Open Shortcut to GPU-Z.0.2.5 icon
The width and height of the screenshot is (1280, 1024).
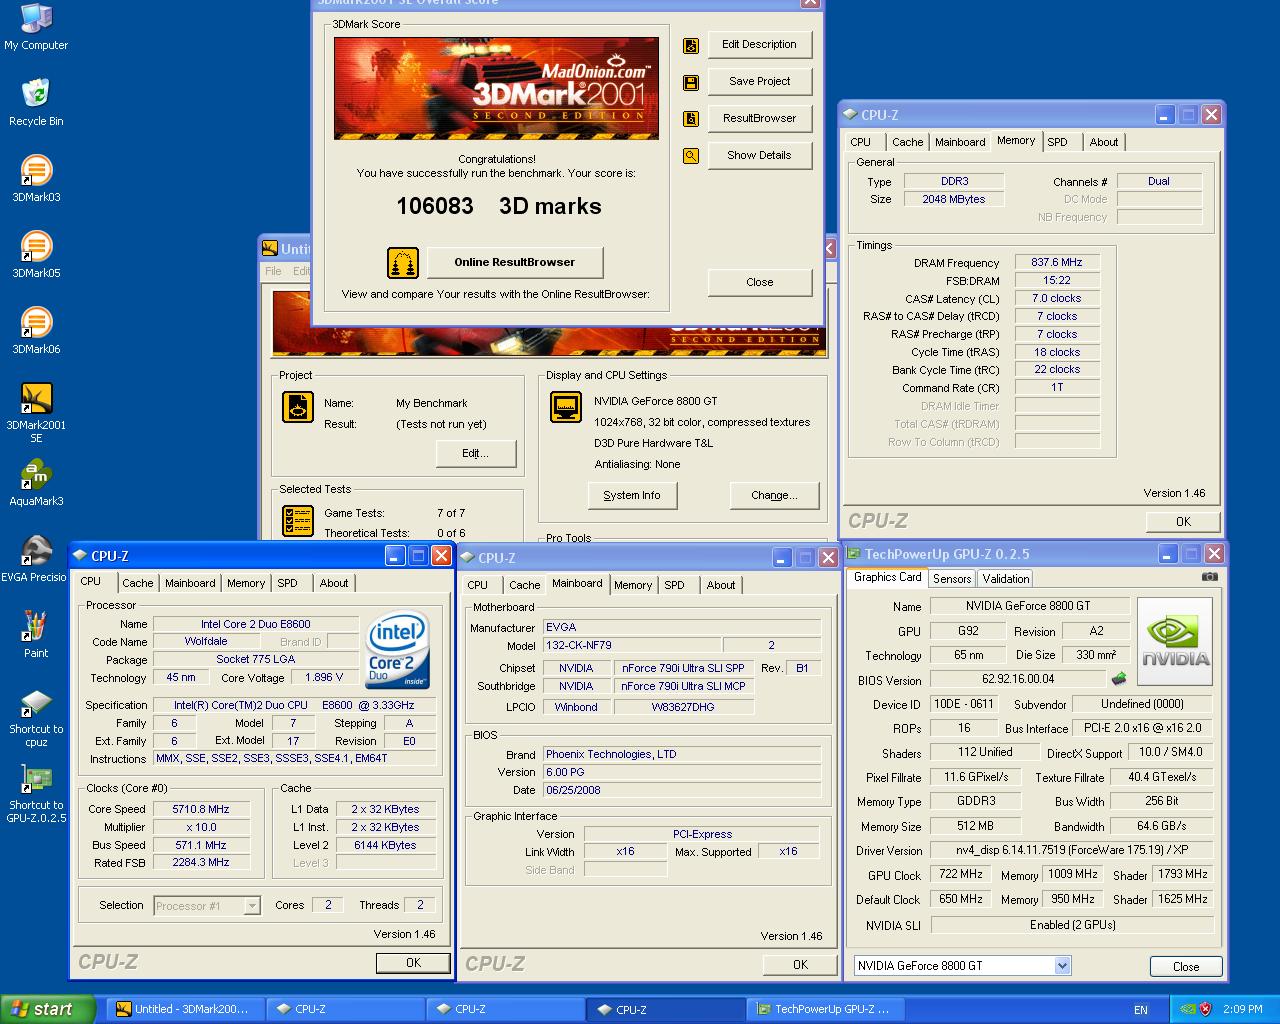tap(36, 792)
